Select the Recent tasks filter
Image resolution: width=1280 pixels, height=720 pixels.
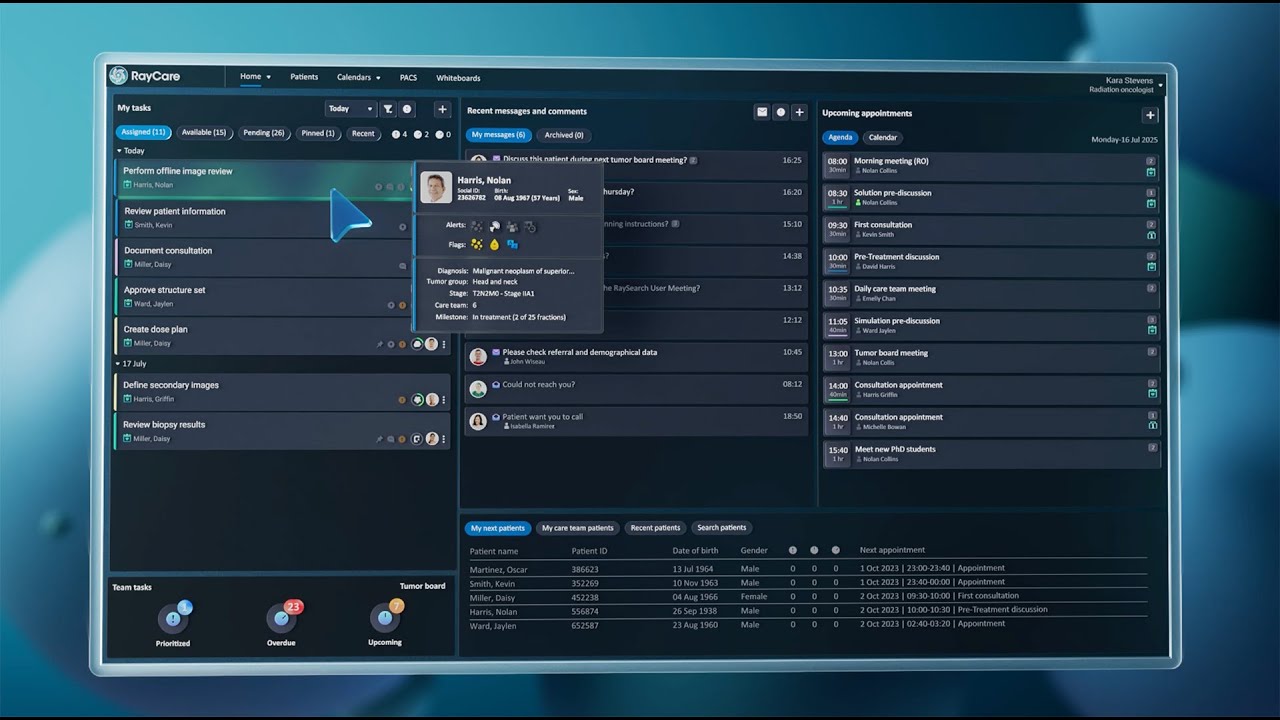(x=363, y=133)
